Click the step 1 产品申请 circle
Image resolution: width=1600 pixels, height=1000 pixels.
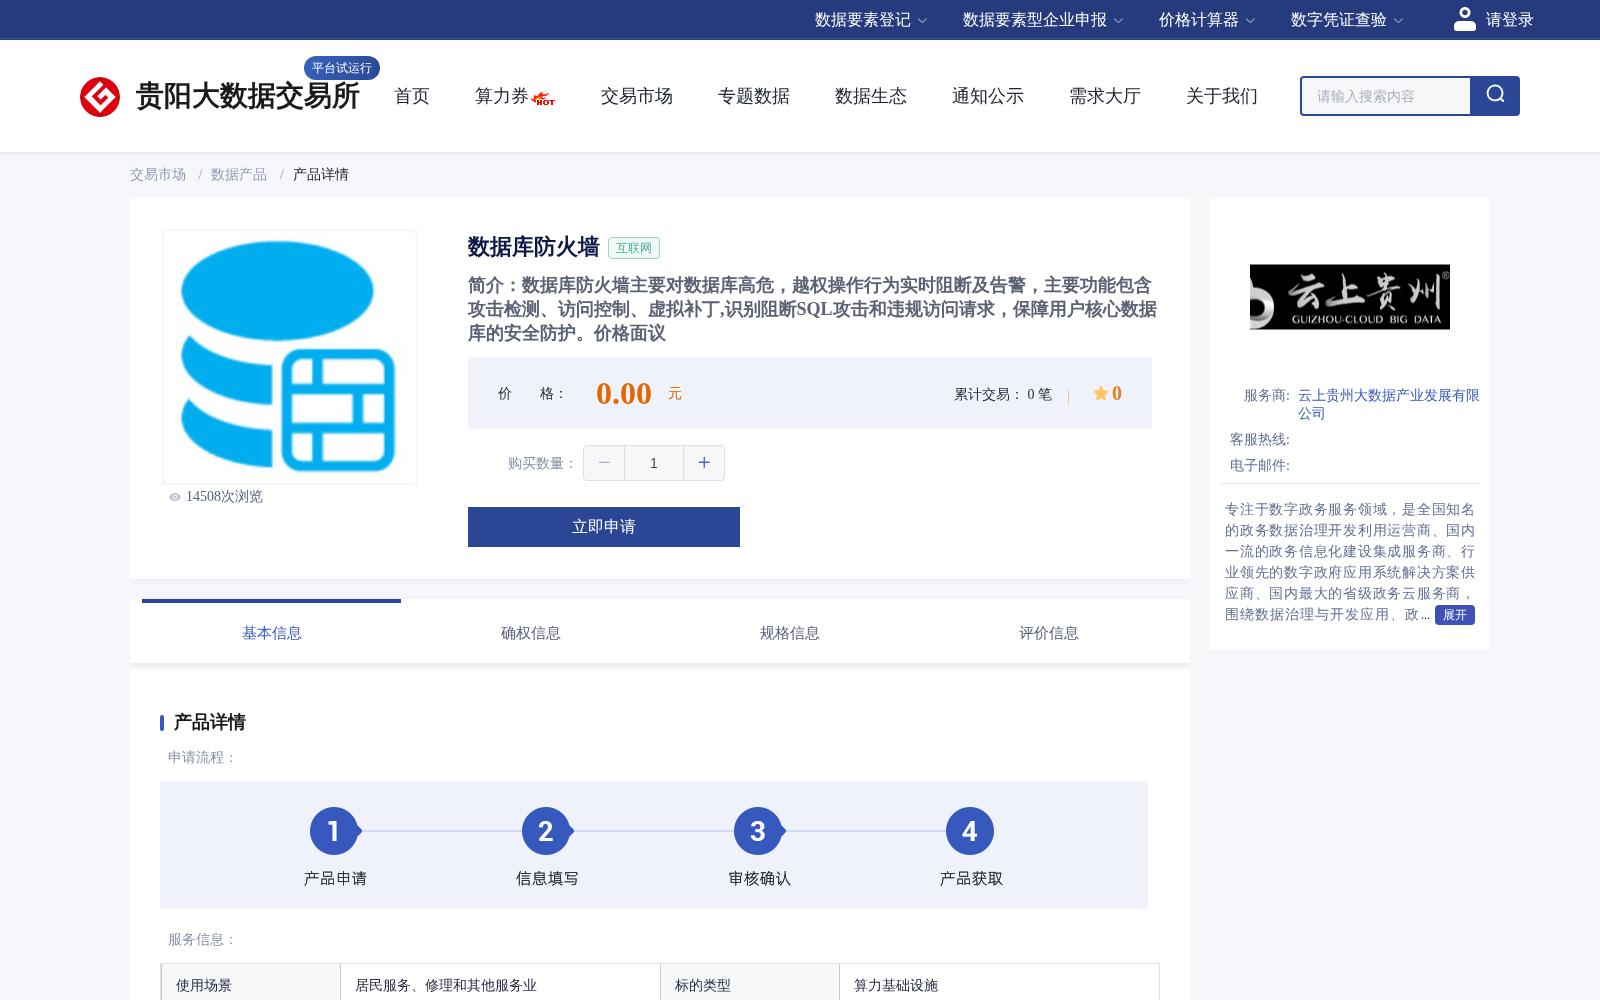point(334,831)
